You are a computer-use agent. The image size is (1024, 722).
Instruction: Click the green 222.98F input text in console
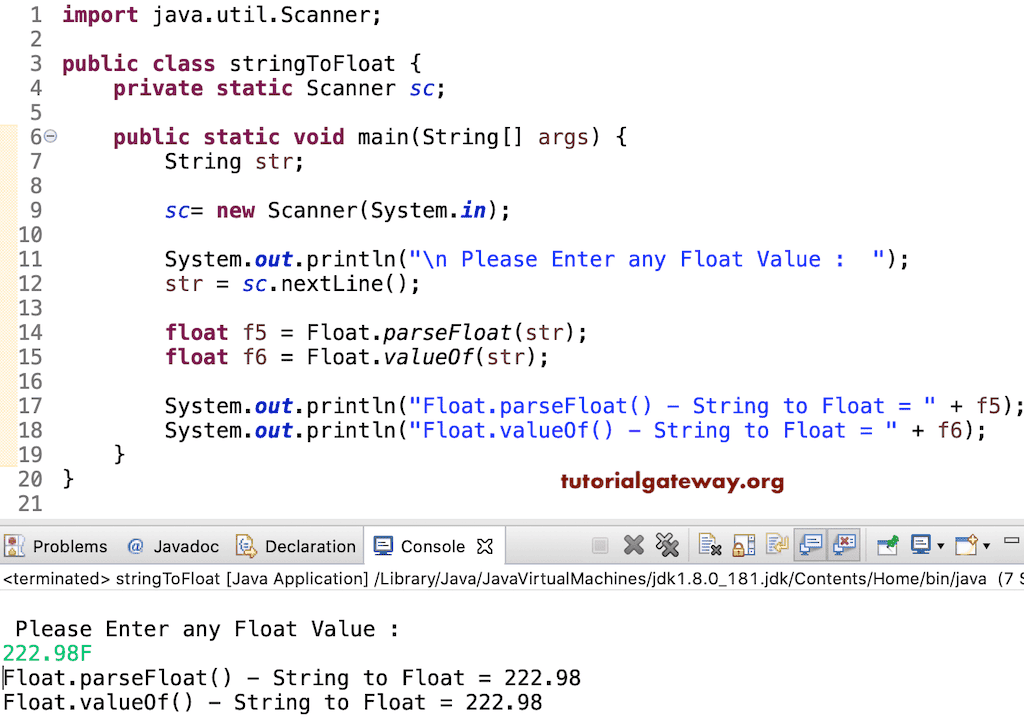coord(47,653)
